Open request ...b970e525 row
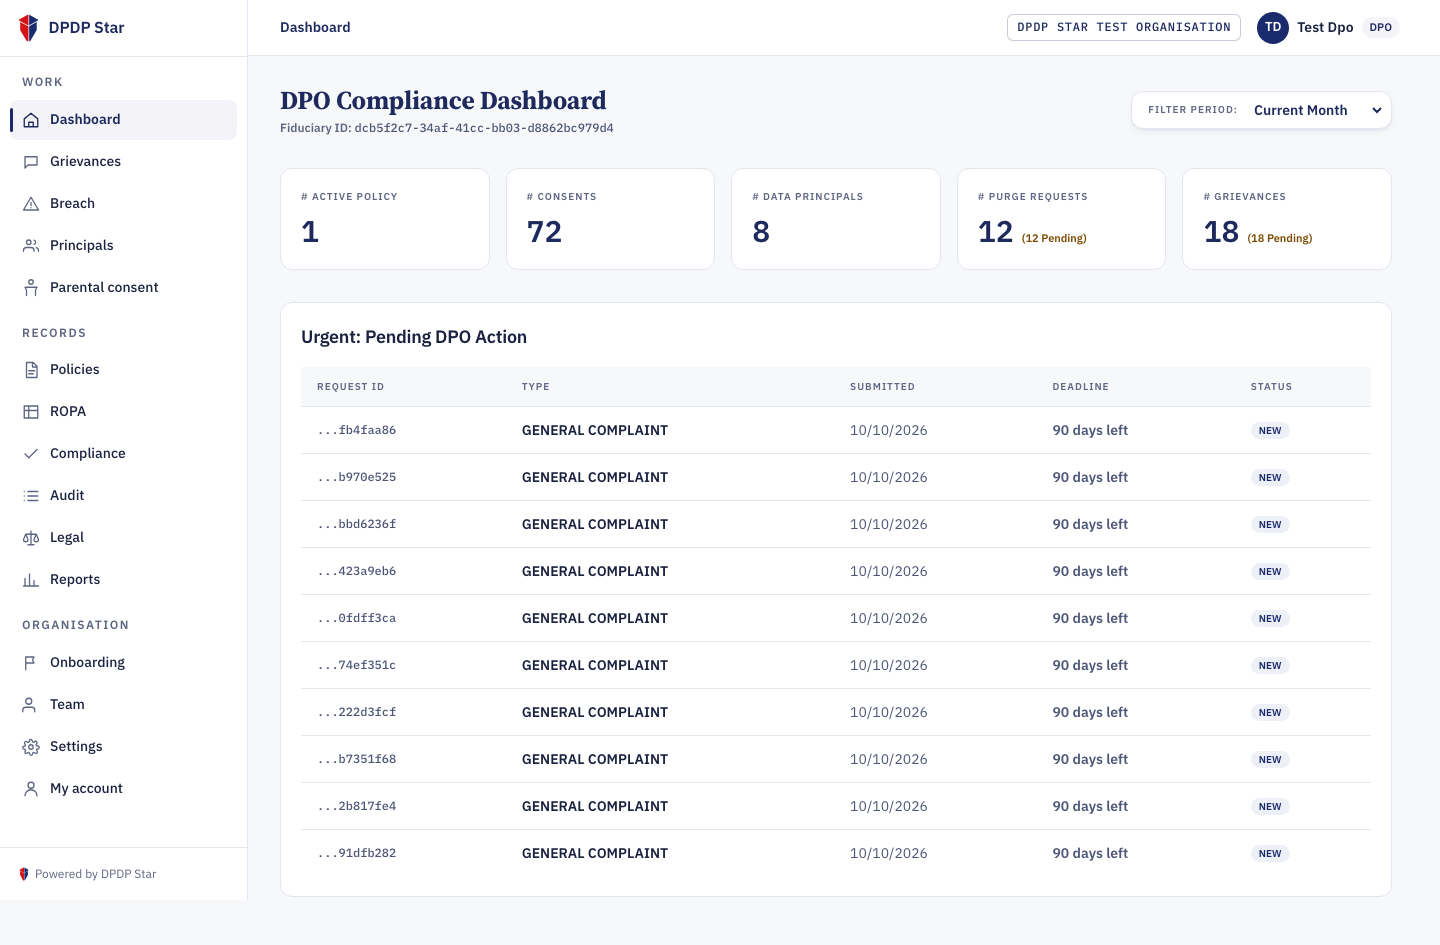Viewport: 1440px width, 945px height. point(836,477)
